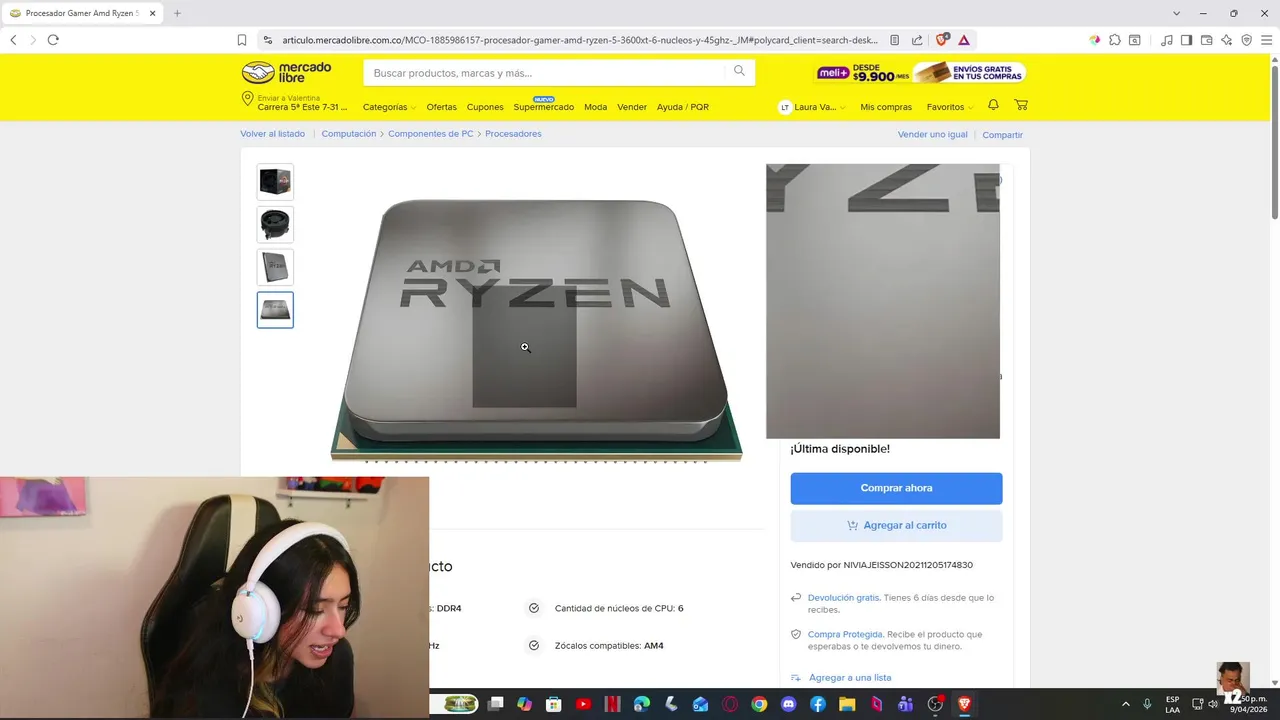Open Microsoft Edge from taskbar

click(642, 704)
